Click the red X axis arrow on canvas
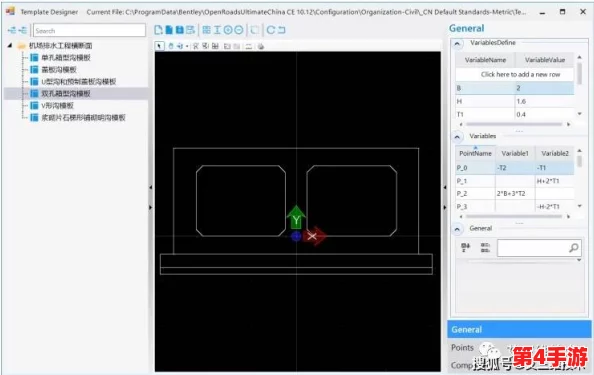The image size is (594, 375). click(314, 236)
